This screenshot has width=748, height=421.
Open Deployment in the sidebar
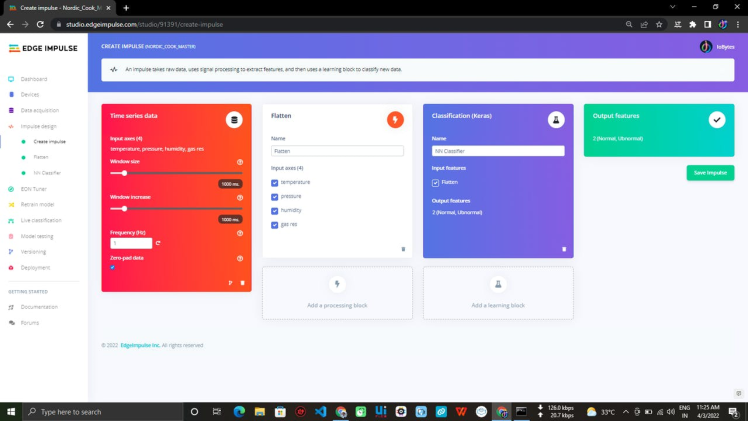[x=35, y=267]
